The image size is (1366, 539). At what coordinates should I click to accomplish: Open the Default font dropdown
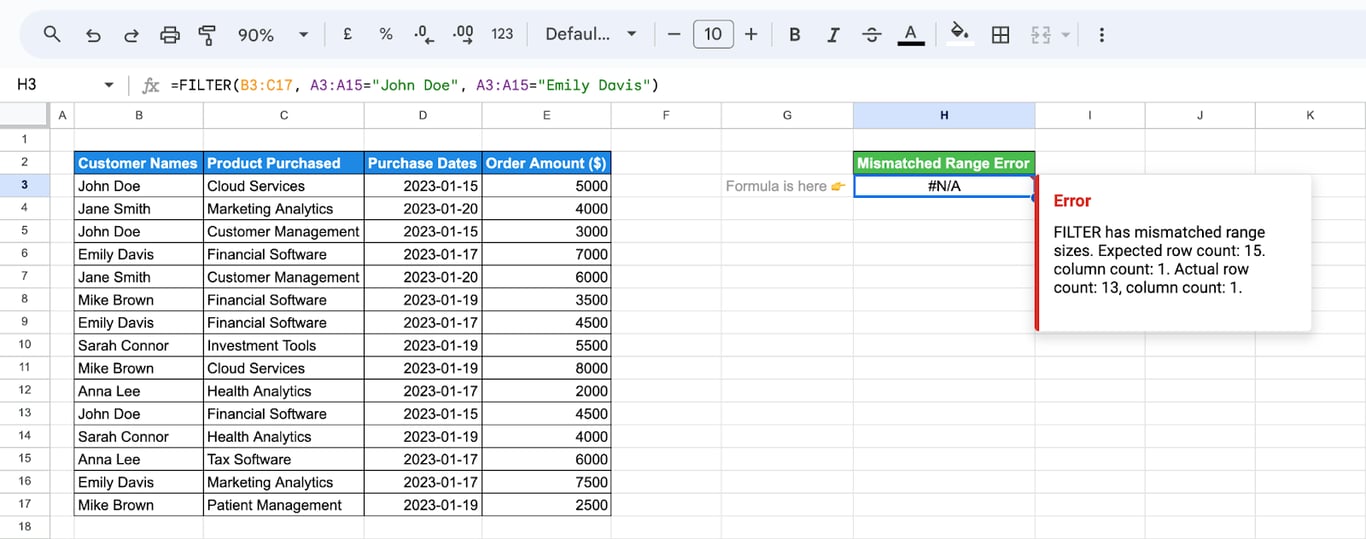[x=590, y=34]
